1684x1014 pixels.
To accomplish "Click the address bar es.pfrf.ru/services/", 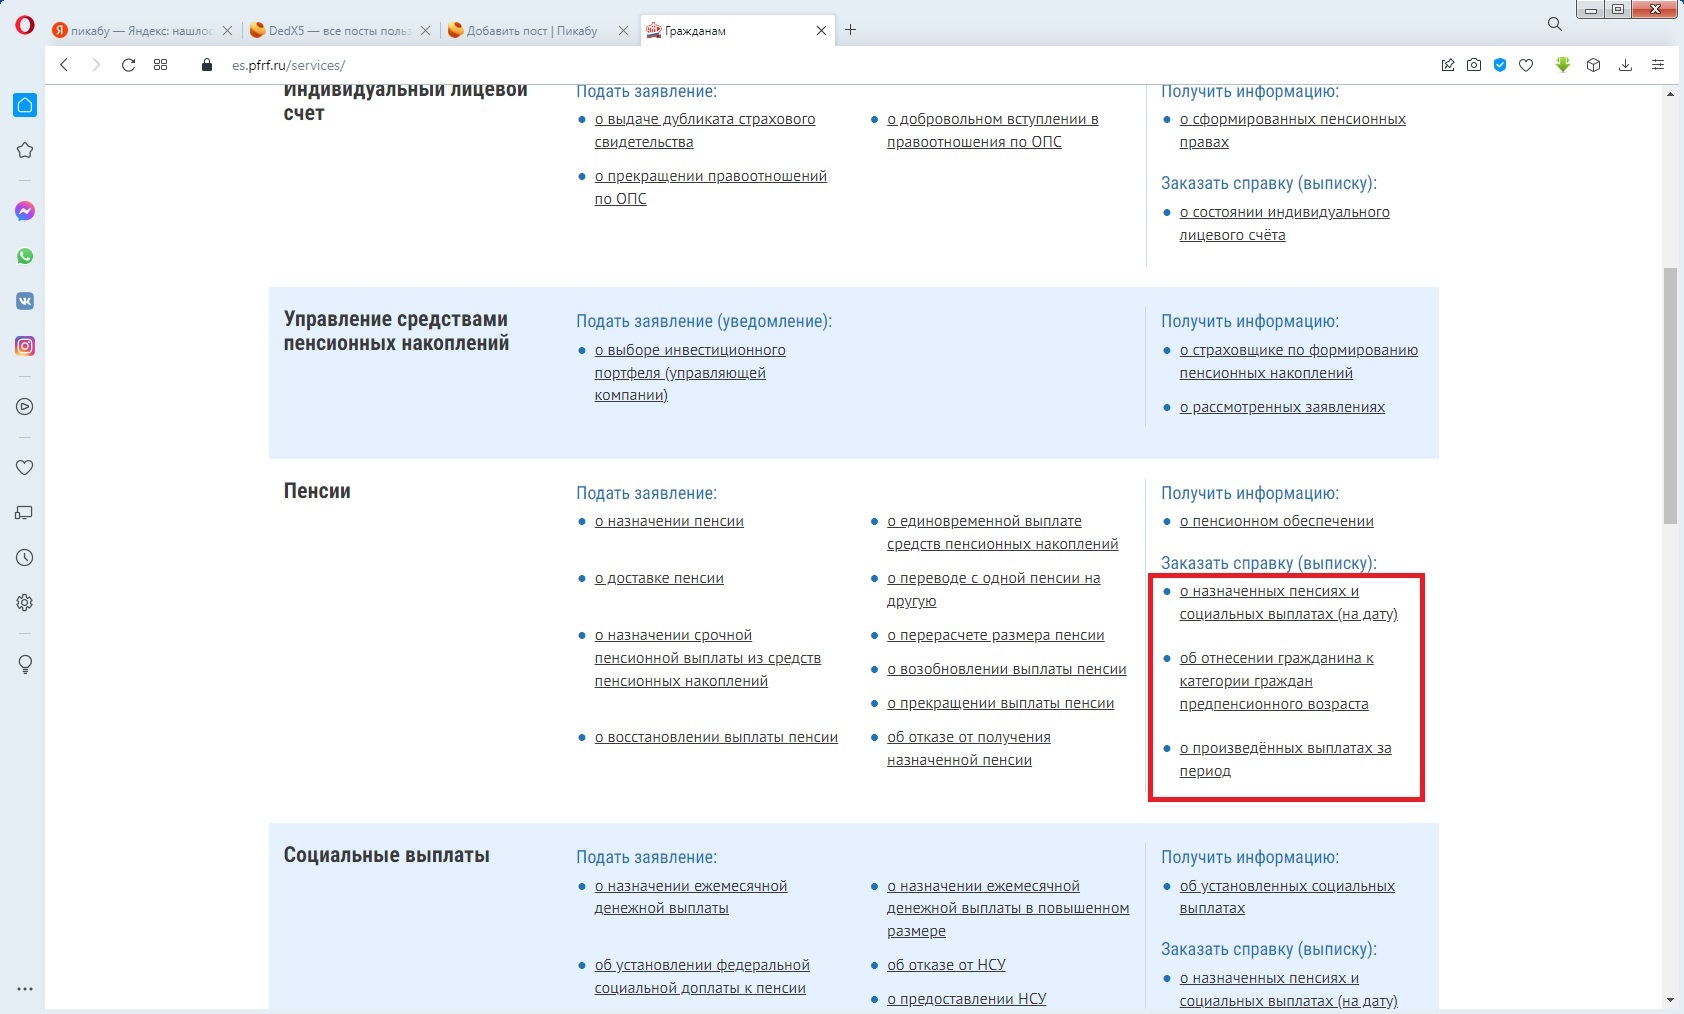I will click(288, 65).
